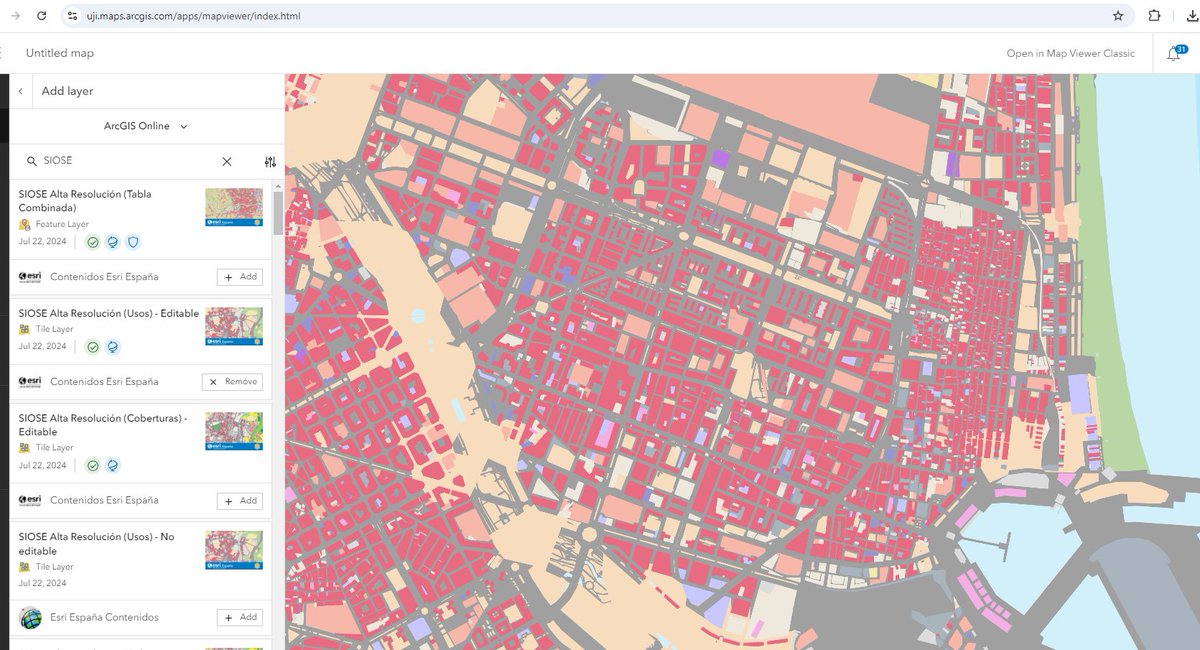Click Tile Layer icon of Usos - No editable
The width and height of the screenshot is (1200, 650).
25,566
